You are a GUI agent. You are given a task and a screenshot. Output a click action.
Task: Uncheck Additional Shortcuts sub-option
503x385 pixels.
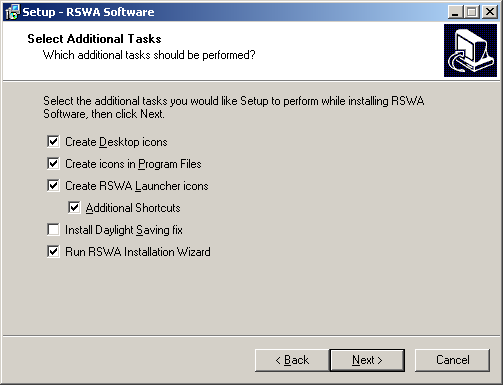pos(74,208)
